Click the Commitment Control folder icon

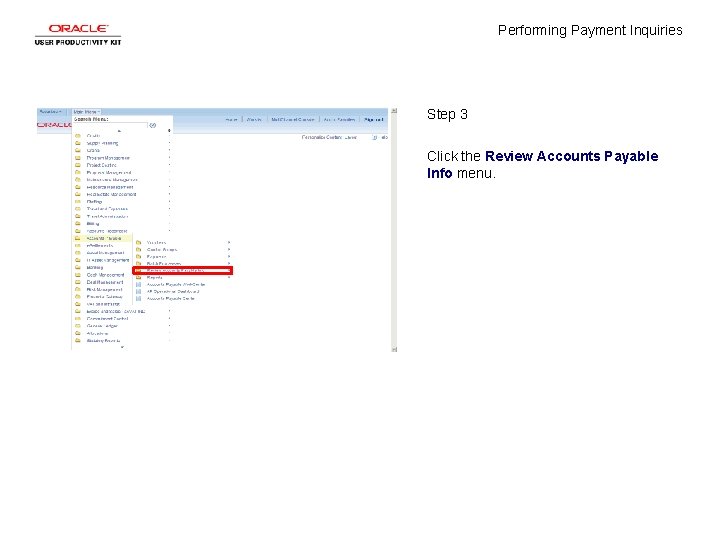pyautogui.click(x=78, y=319)
